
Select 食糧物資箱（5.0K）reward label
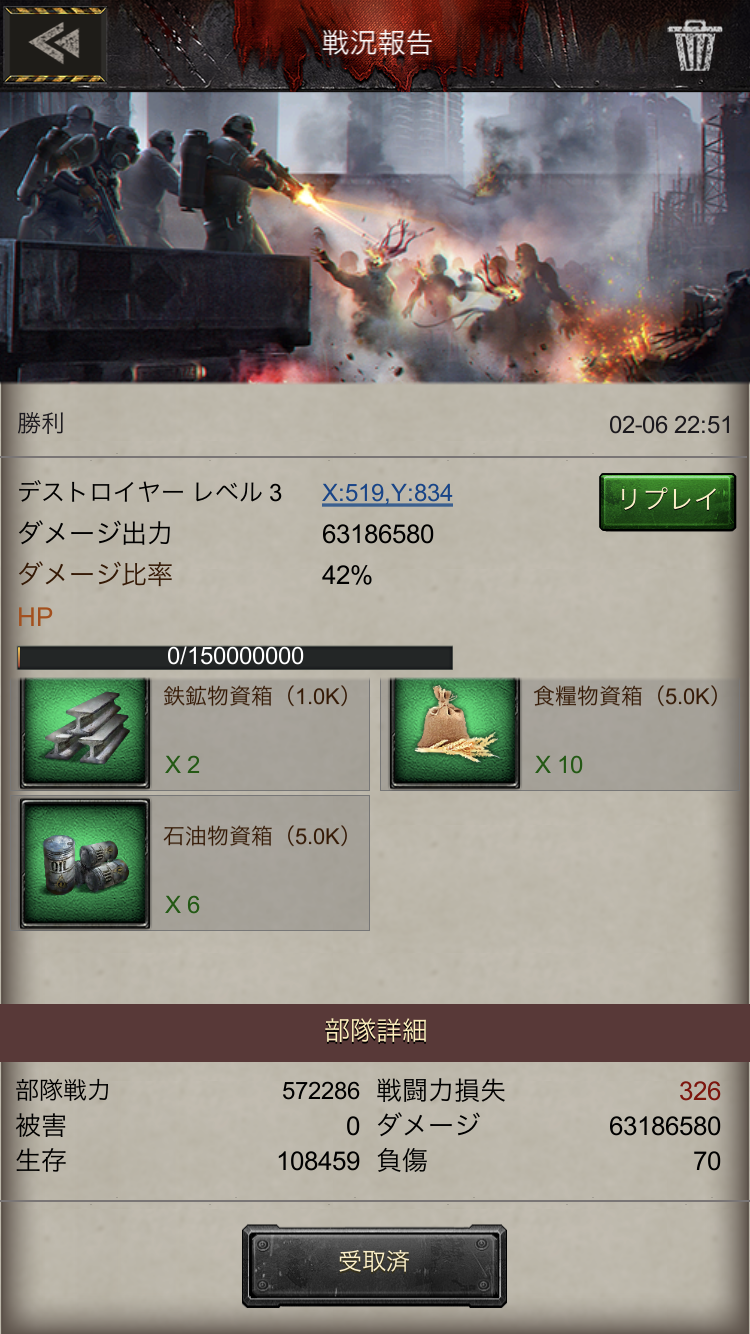point(629,696)
